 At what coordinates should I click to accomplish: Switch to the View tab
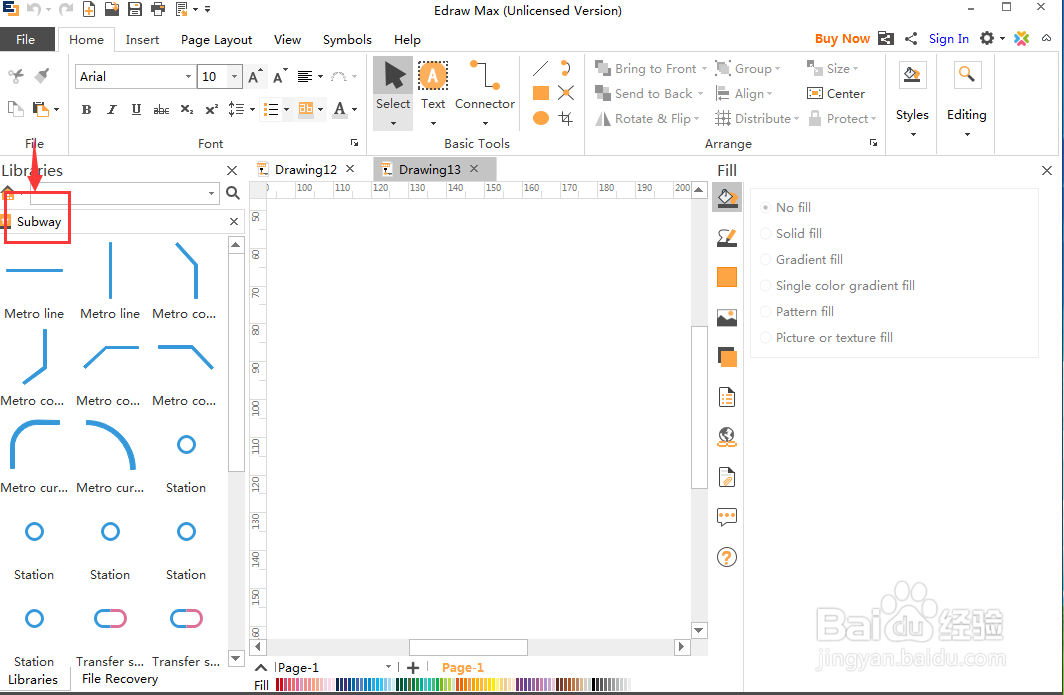tap(287, 39)
